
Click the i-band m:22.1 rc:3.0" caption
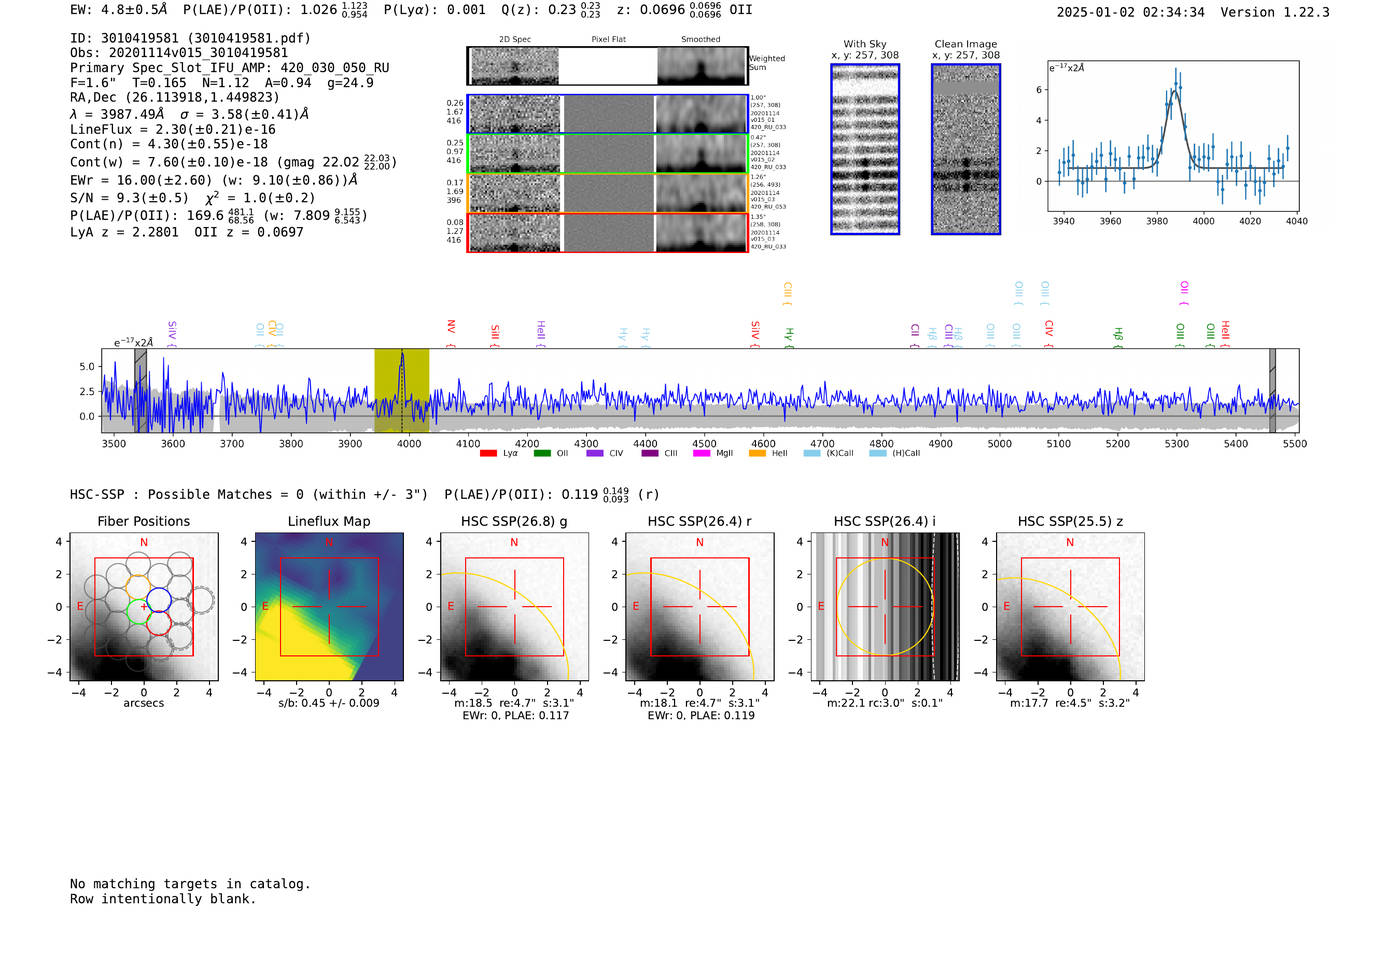click(885, 703)
